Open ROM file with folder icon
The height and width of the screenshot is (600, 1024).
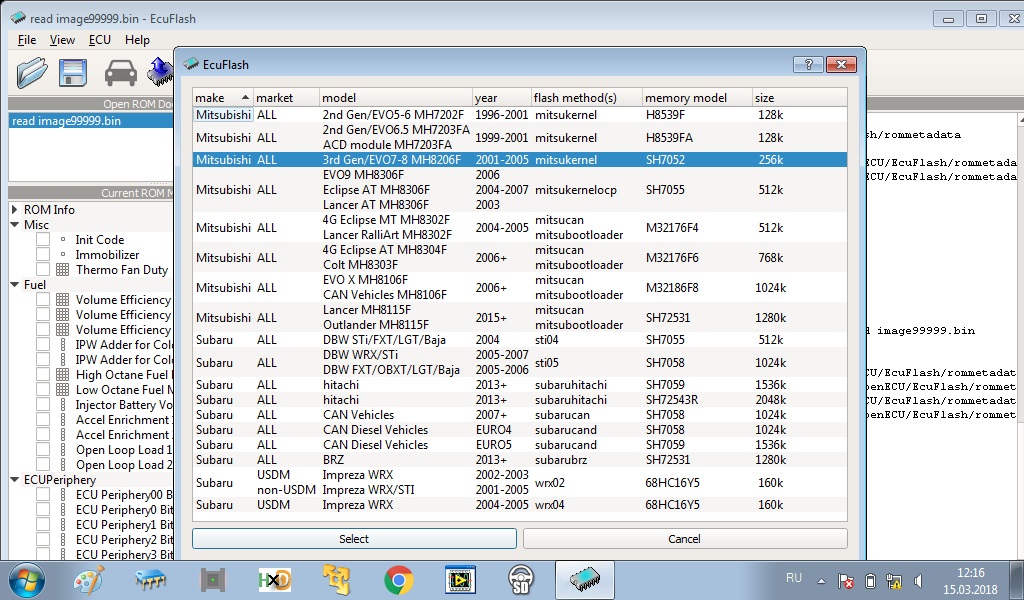(x=32, y=72)
